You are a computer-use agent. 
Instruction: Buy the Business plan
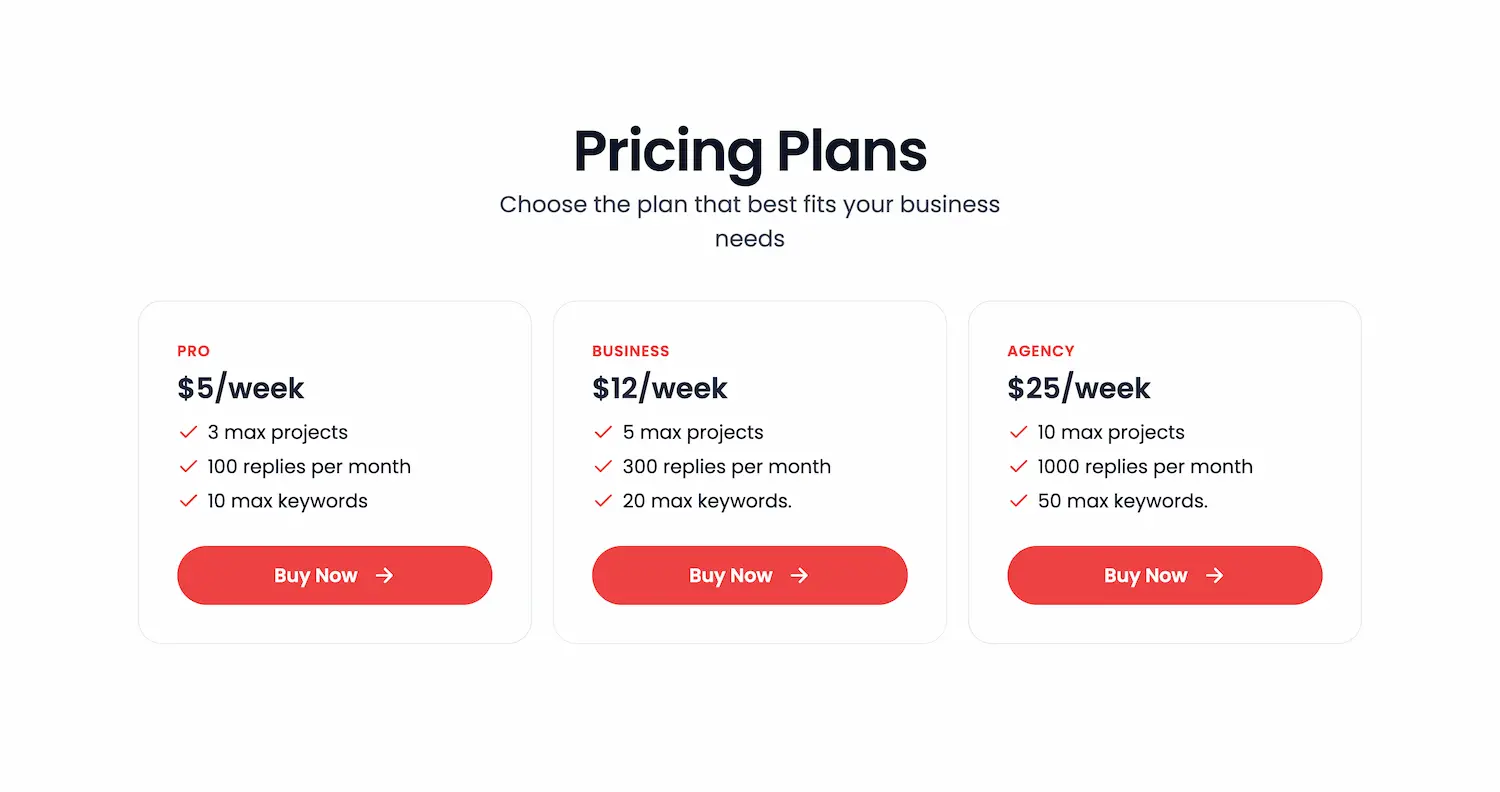point(749,575)
